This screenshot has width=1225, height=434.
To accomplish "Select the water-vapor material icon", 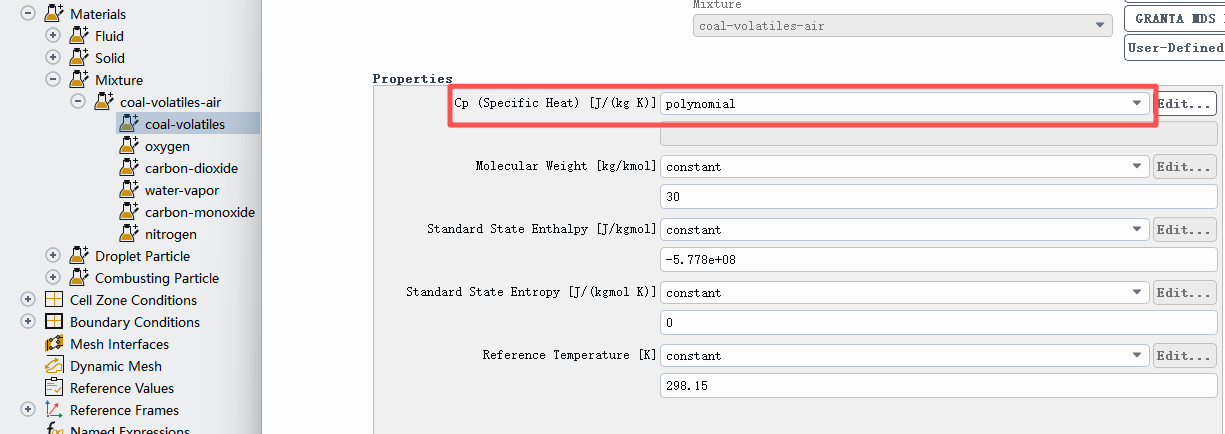I will 128,189.
